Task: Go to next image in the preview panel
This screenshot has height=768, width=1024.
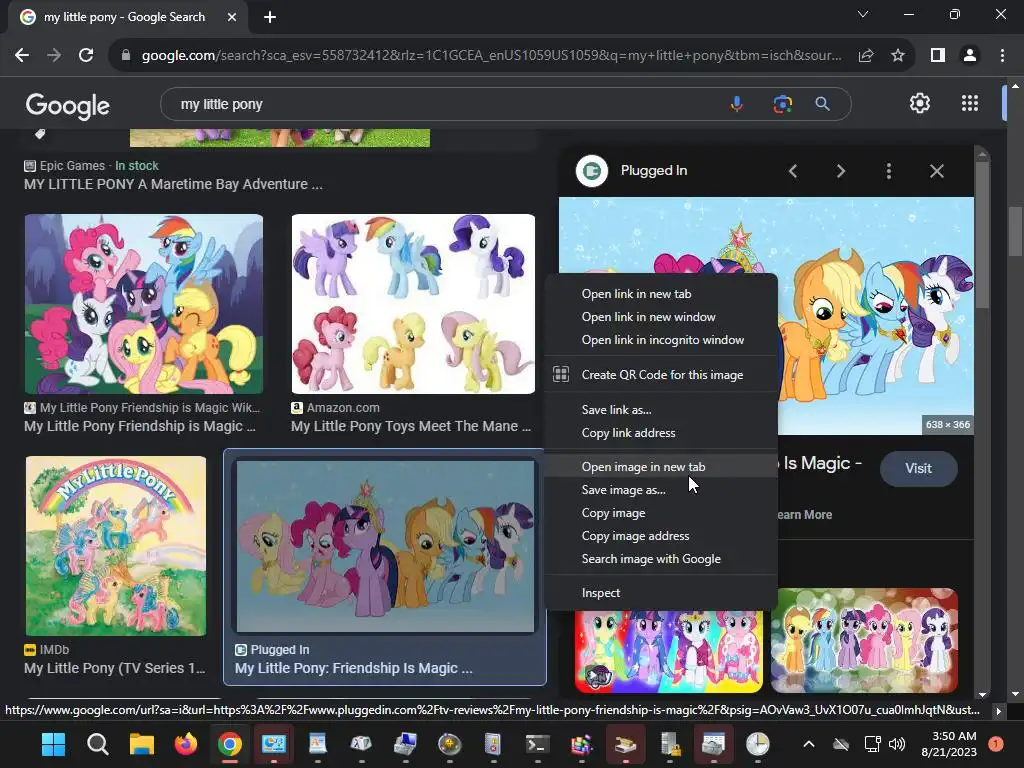Action: click(840, 171)
